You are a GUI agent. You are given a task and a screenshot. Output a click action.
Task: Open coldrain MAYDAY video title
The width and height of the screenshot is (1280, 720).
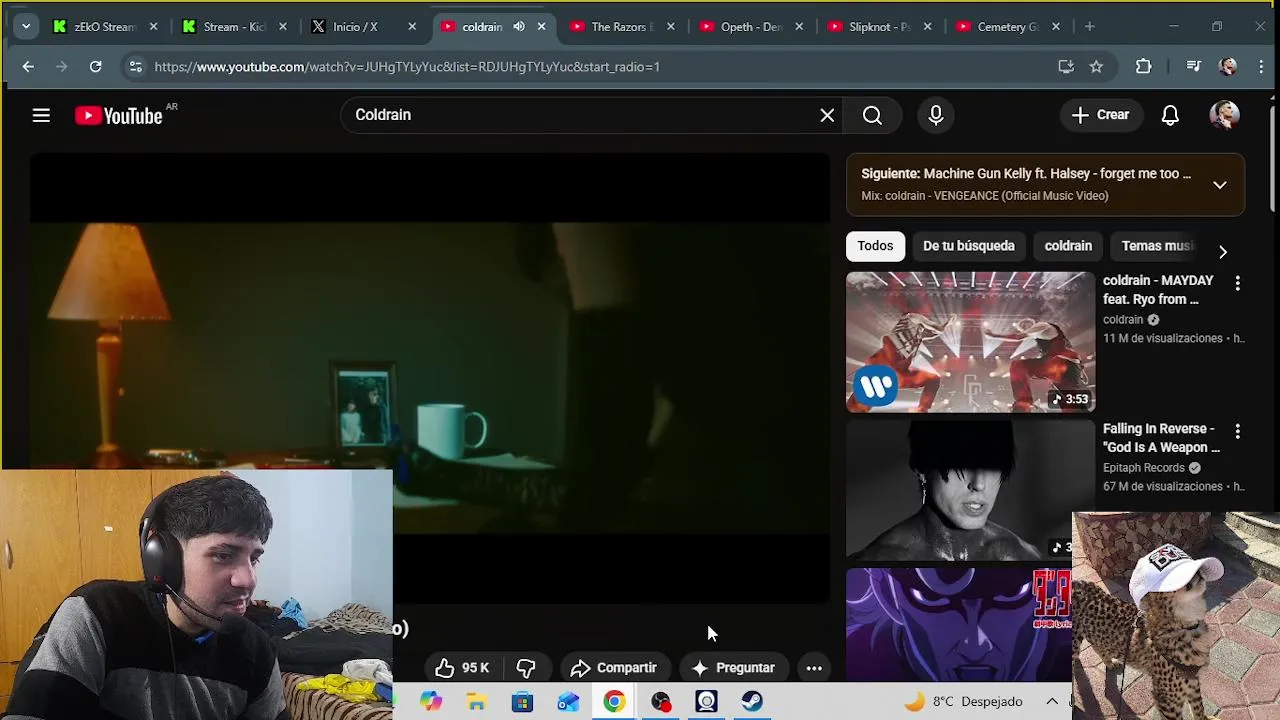tap(1158, 290)
